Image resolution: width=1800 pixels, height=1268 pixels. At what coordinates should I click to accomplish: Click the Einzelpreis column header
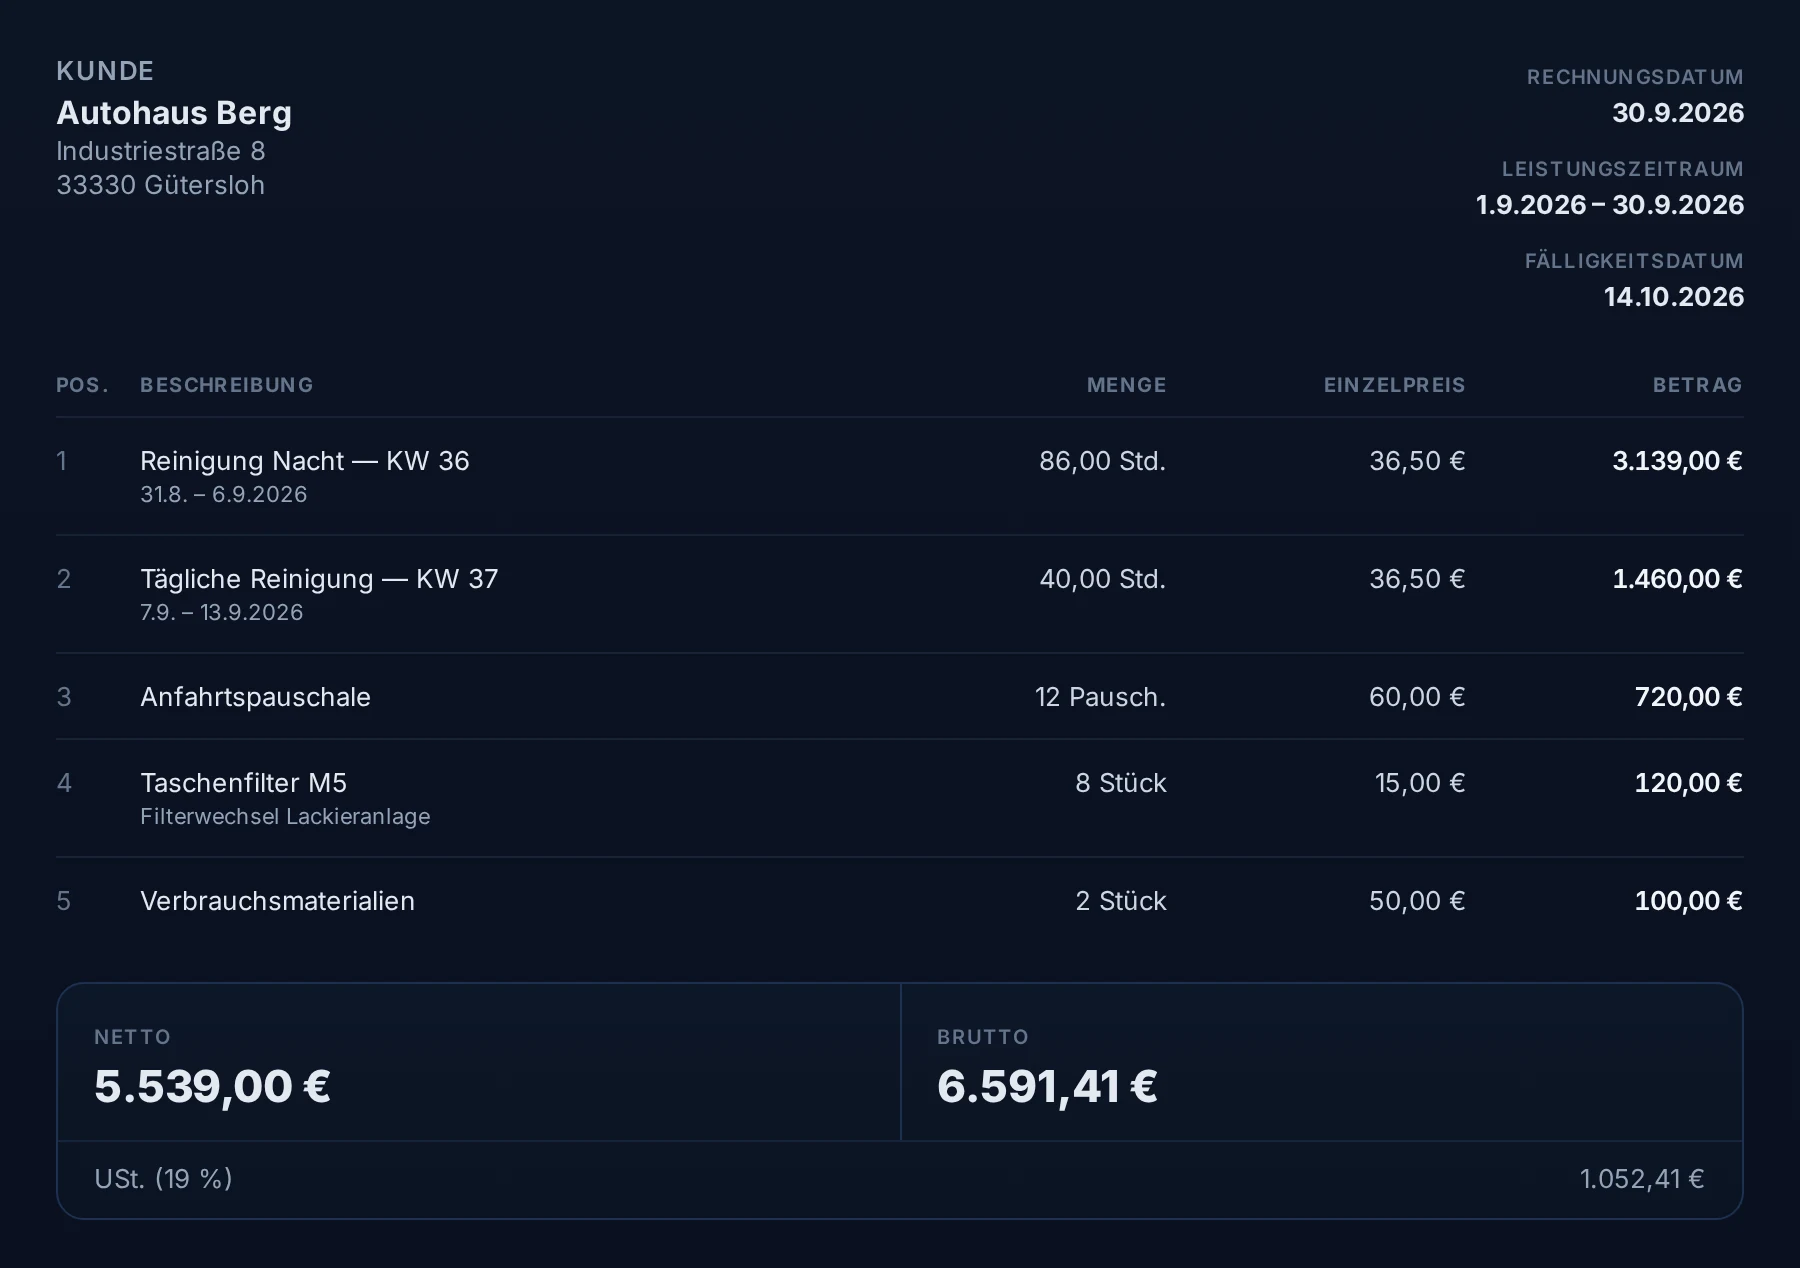tap(1395, 385)
